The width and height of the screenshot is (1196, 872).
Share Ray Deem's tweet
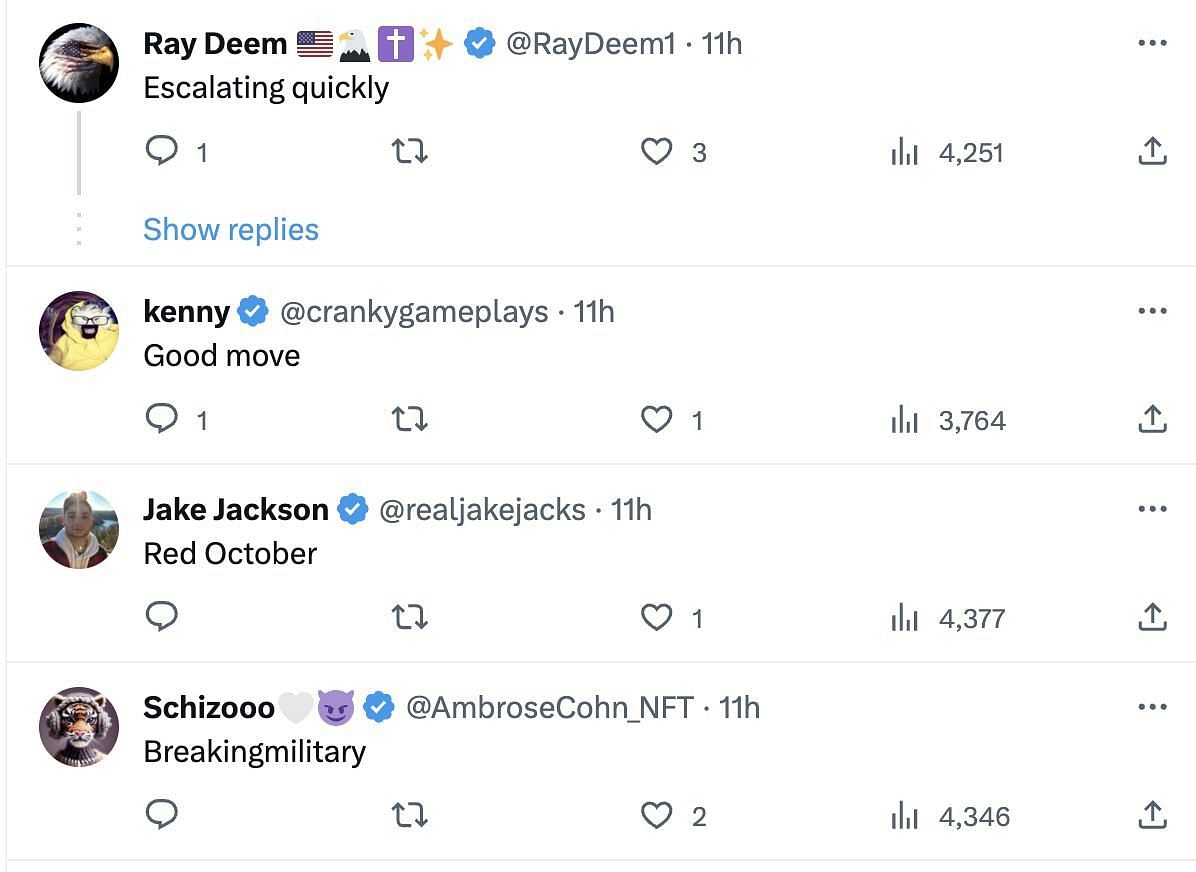1152,152
